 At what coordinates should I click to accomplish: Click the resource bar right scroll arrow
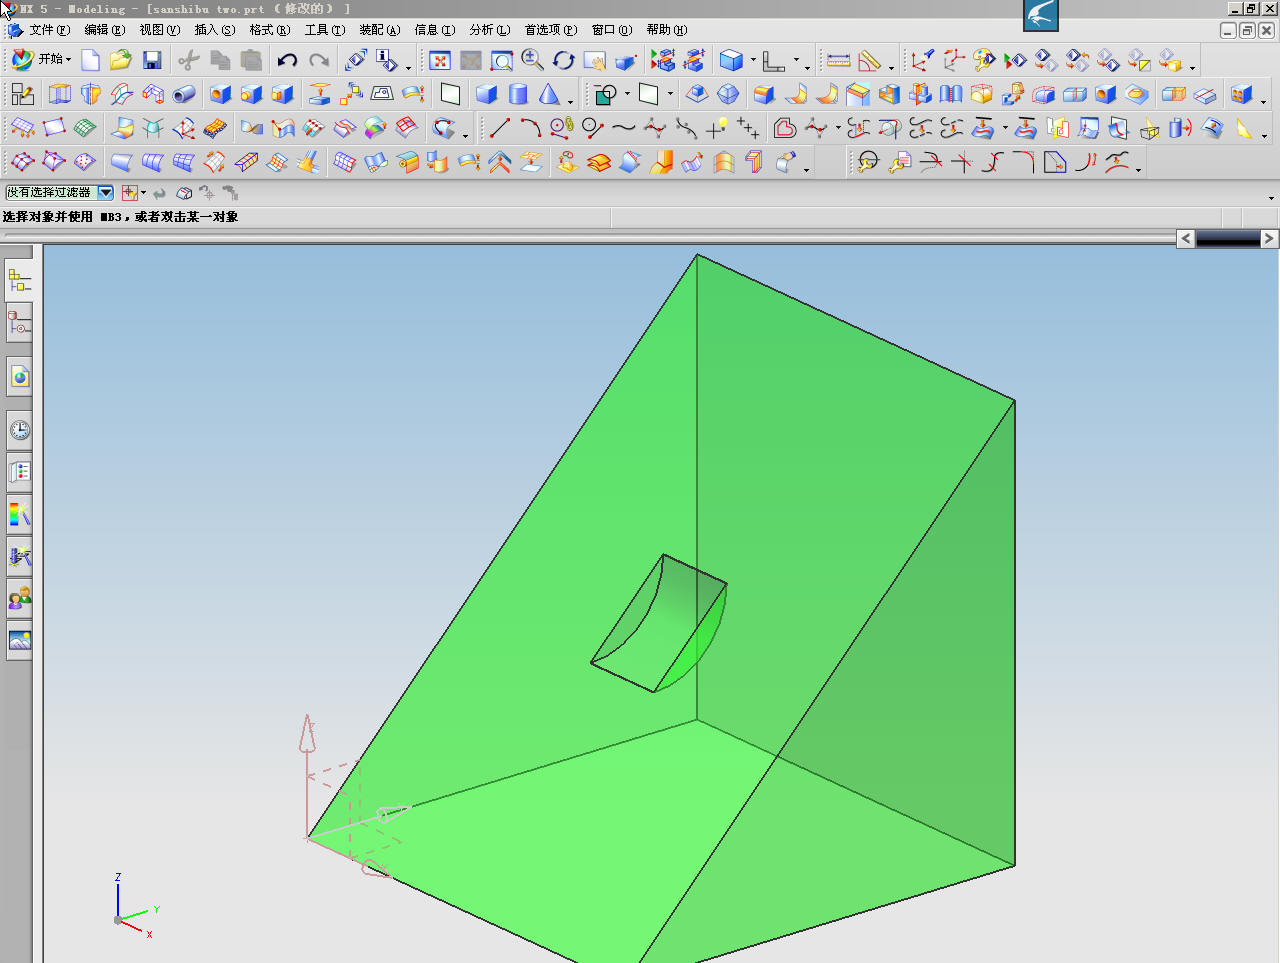1269,238
